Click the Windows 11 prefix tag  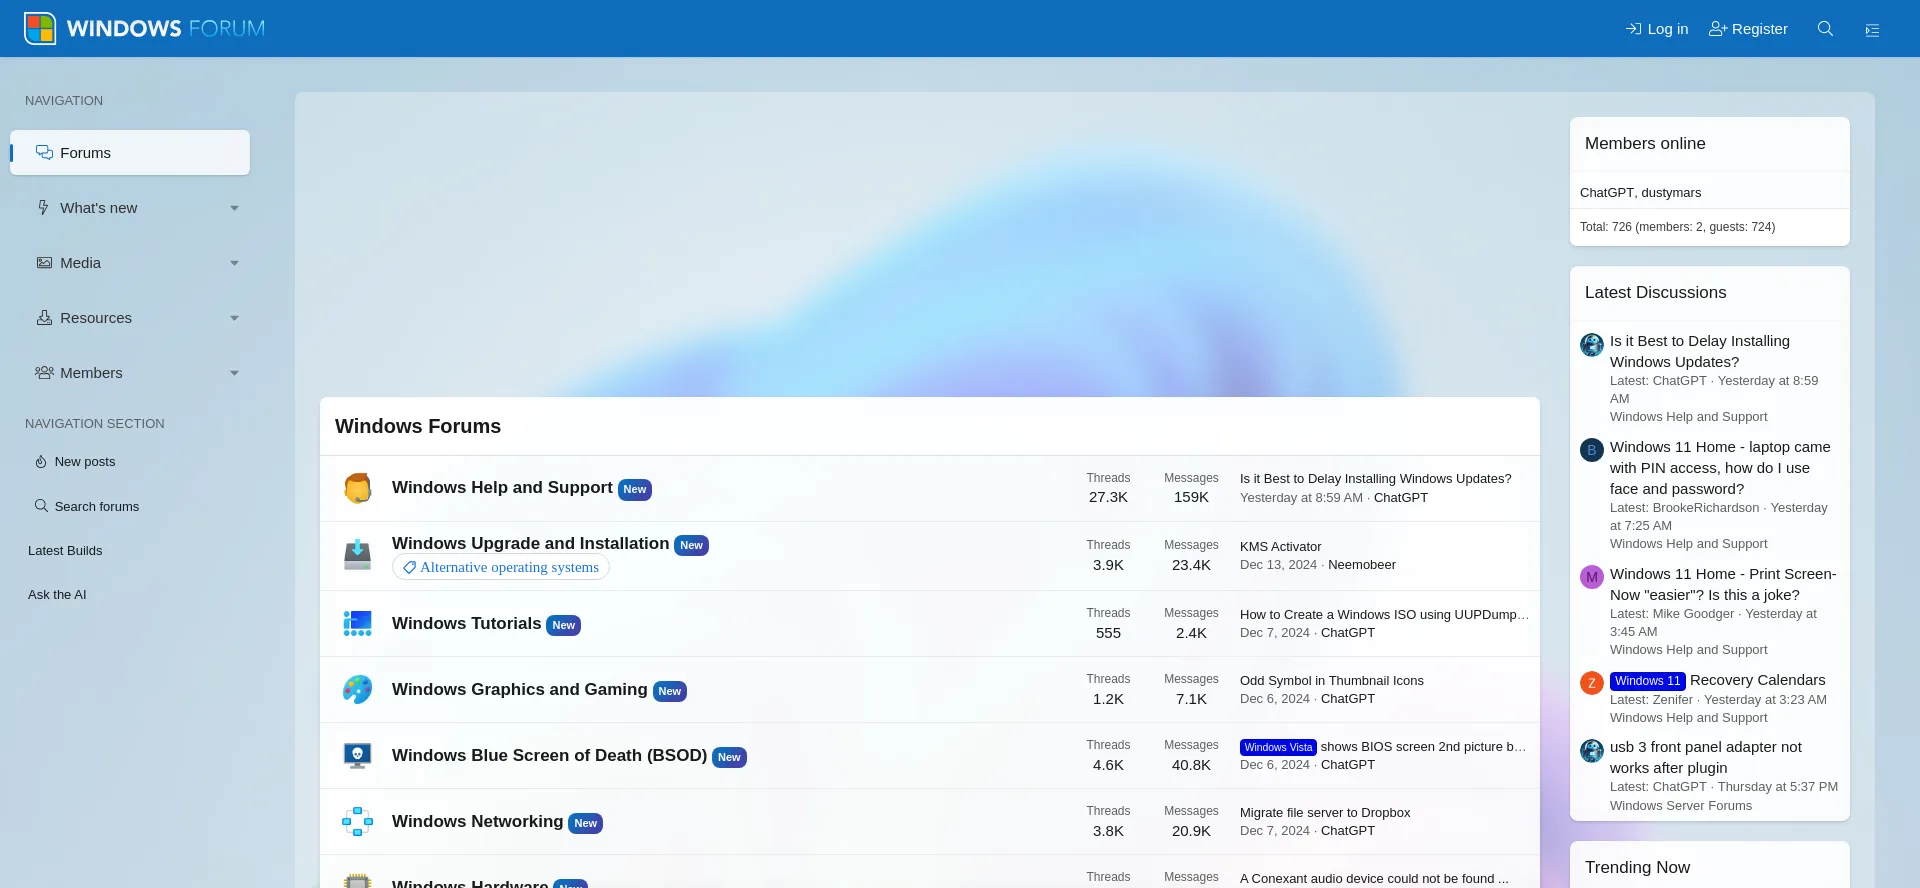click(x=1647, y=681)
